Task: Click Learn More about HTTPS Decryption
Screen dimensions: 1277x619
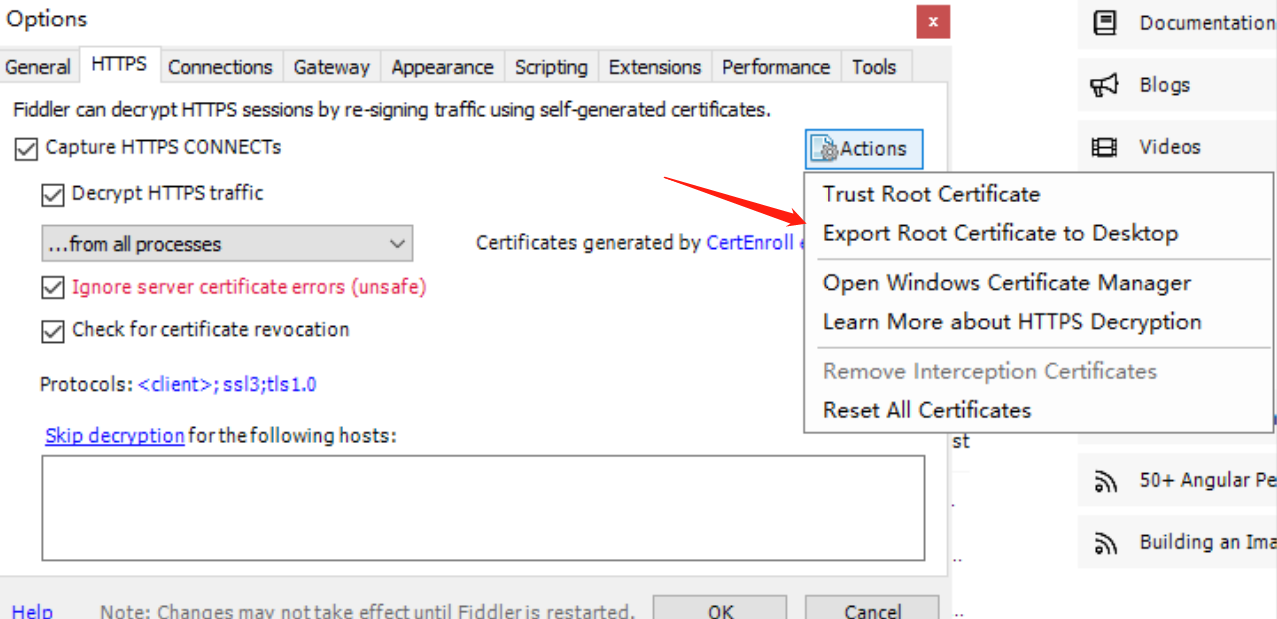Action: point(1038,322)
